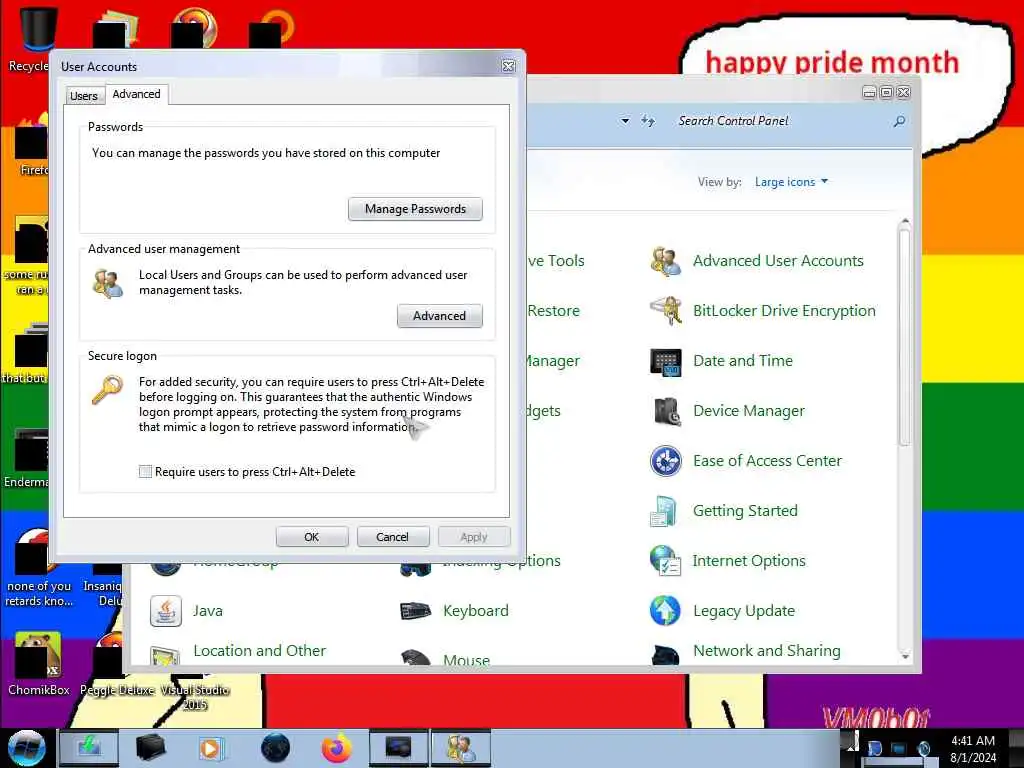This screenshot has width=1024, height=768.
Task: Open the Keyboard settings icon
Action: click(x=415, y=611)
